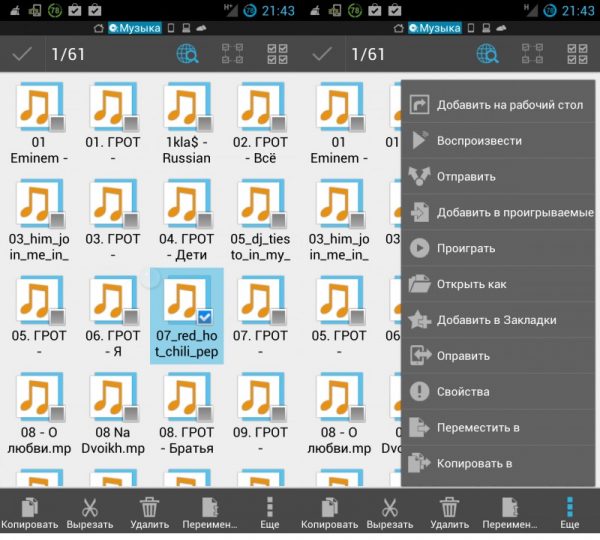Open the Еще overflow menu in the left screen
This screenshot has height=540, width=600.
pos(270,509)
